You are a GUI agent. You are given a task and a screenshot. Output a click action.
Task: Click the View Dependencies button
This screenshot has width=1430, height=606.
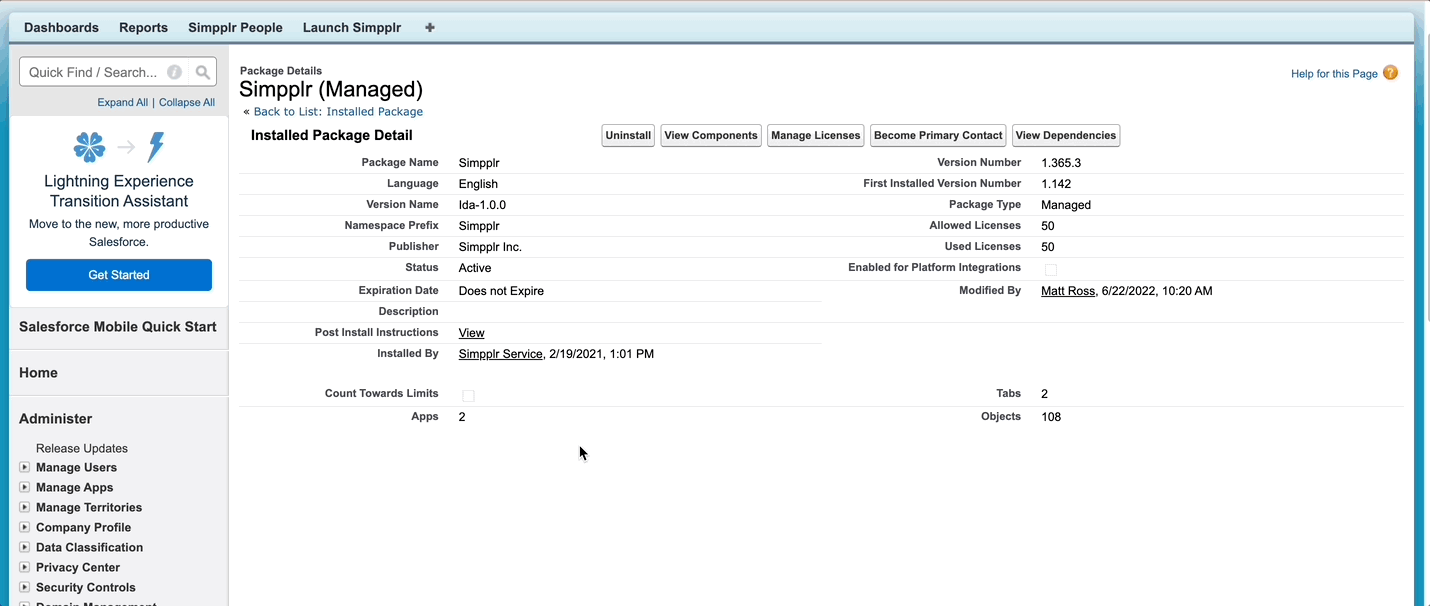pos(1066,136)
